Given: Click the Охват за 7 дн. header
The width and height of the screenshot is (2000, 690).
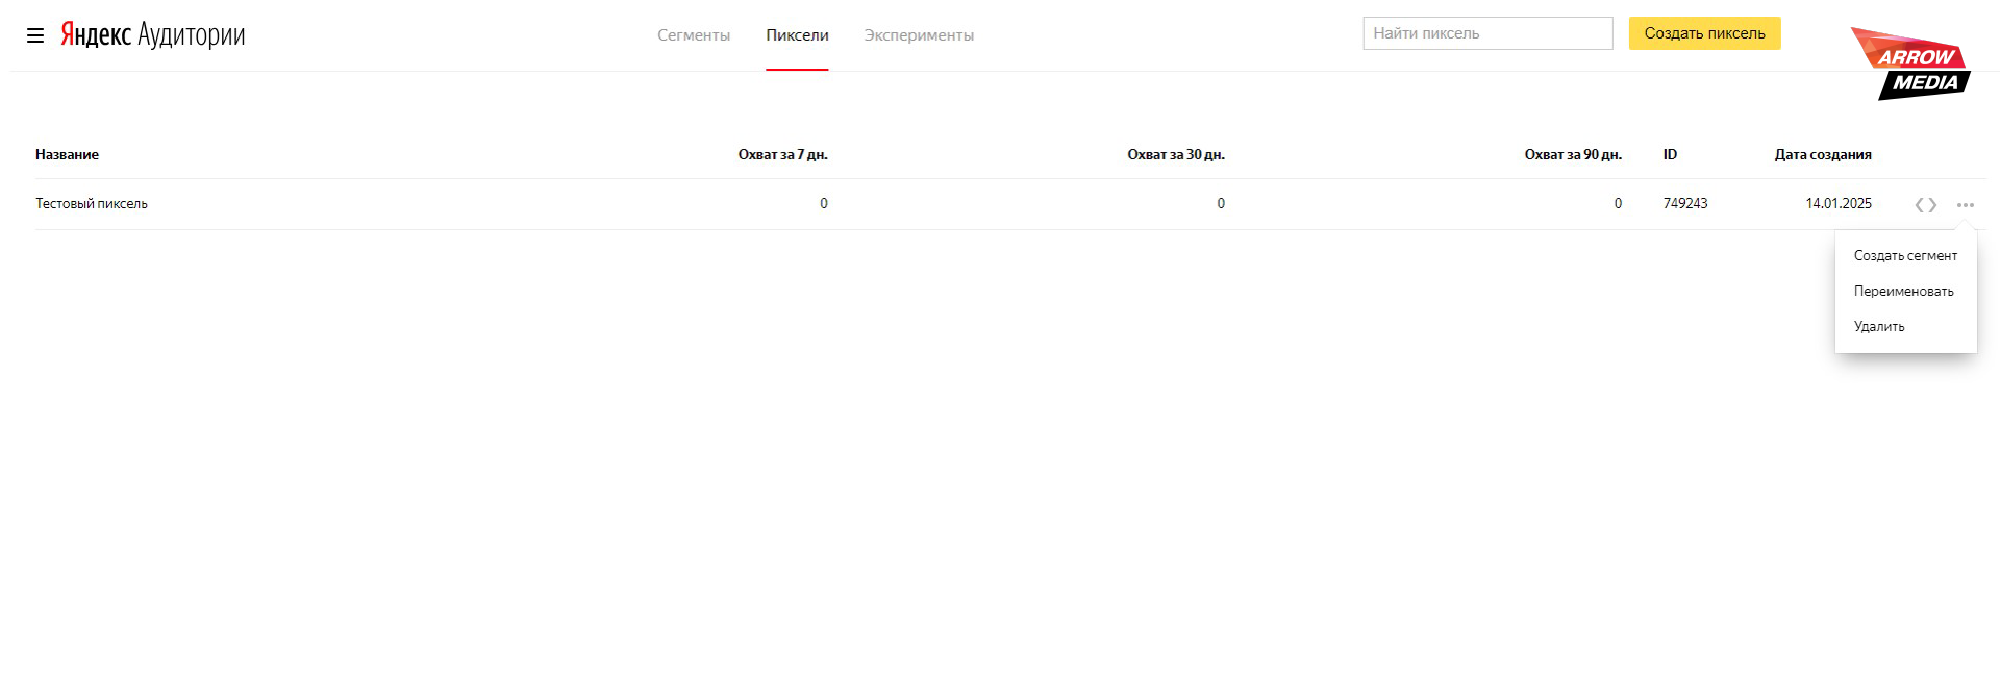Looking at the screenshot, I should [783, 154].
